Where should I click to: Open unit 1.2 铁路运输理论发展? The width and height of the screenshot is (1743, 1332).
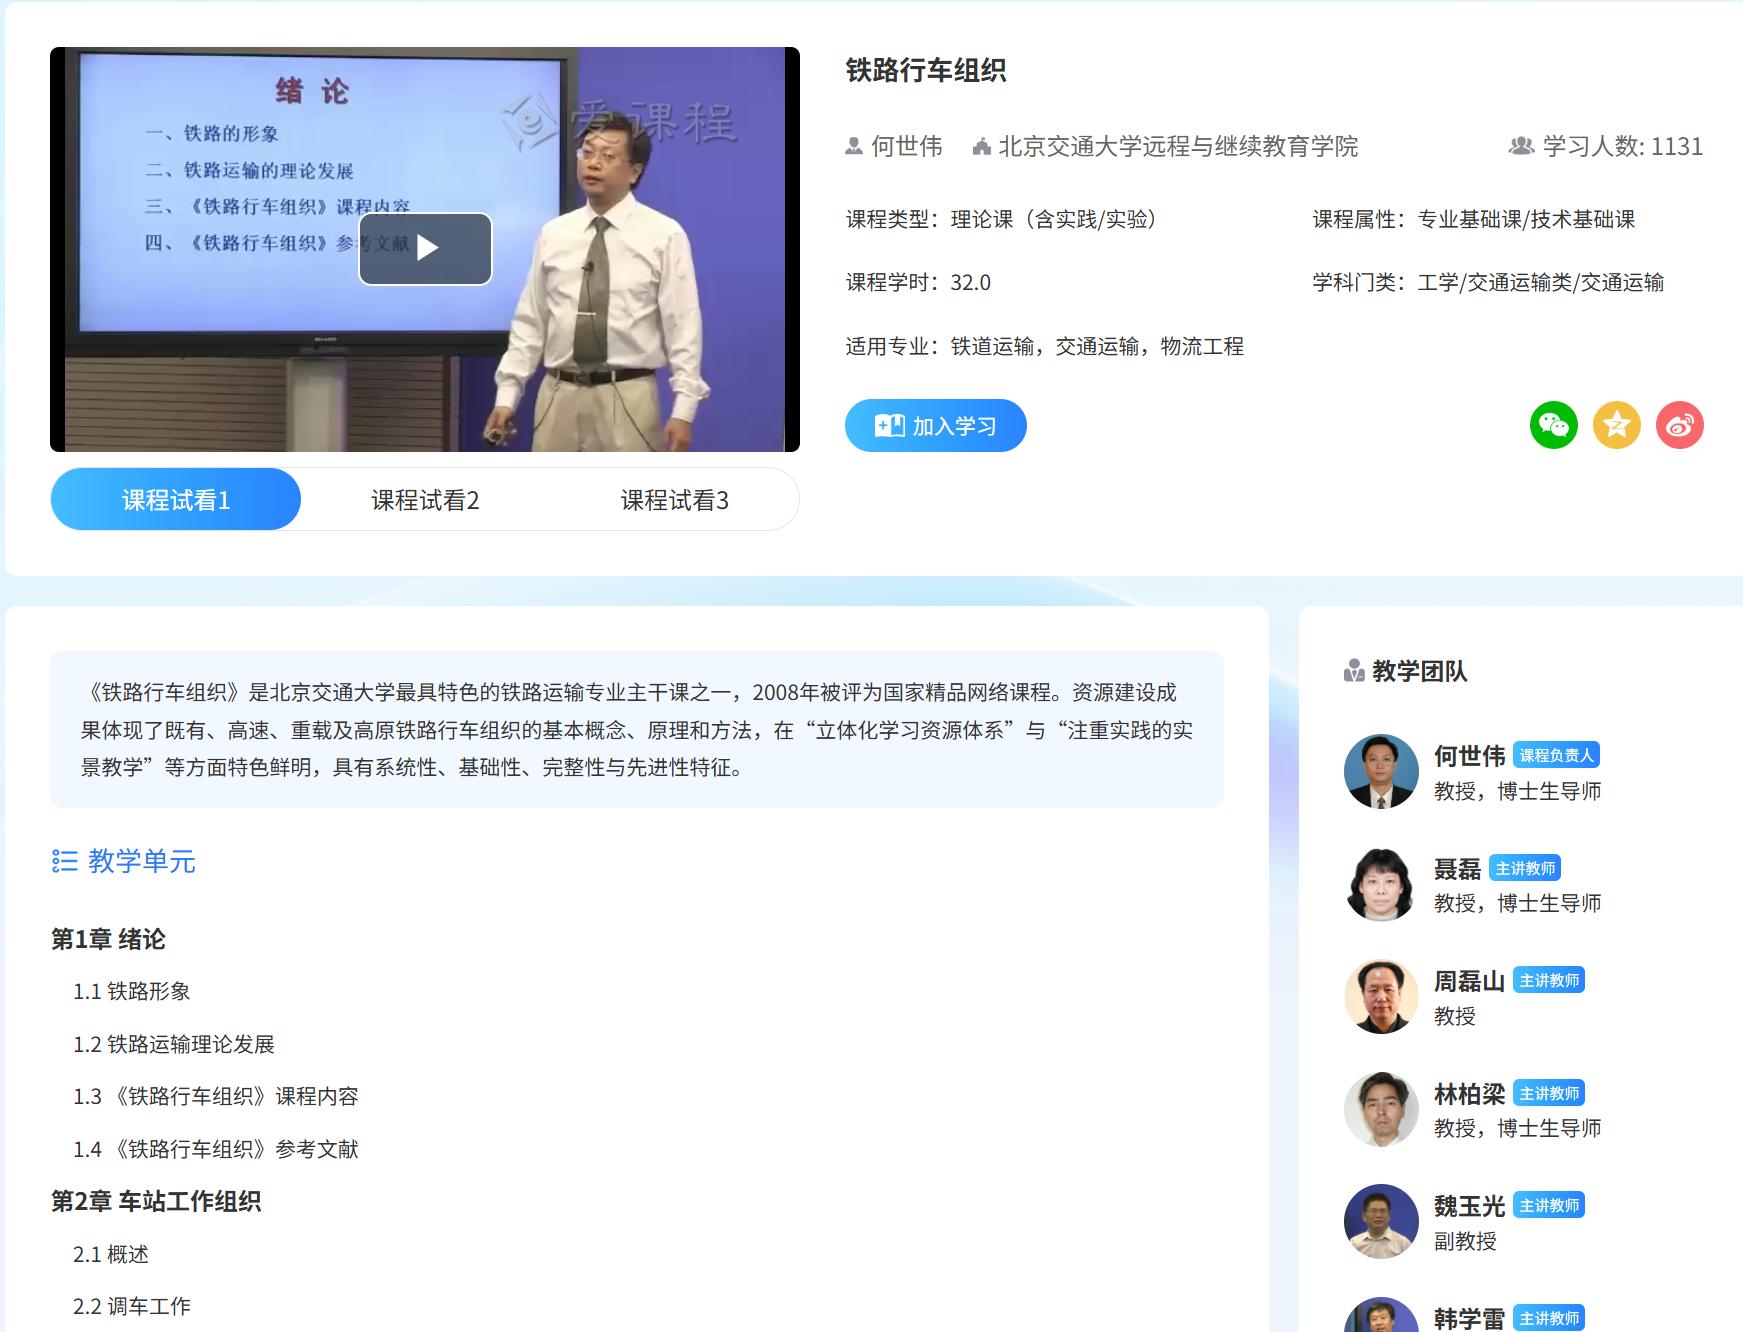coord(173,1044)
